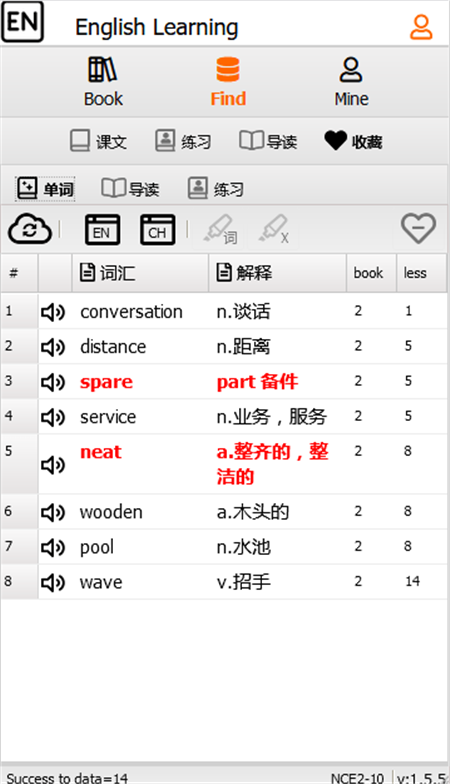Toggle the EN display window icon
450x784 pixels.
click(102, 230)
